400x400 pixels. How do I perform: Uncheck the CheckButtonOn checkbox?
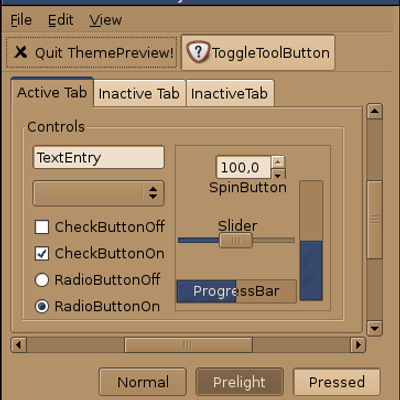pyautogui.click(x=42, y=254)
